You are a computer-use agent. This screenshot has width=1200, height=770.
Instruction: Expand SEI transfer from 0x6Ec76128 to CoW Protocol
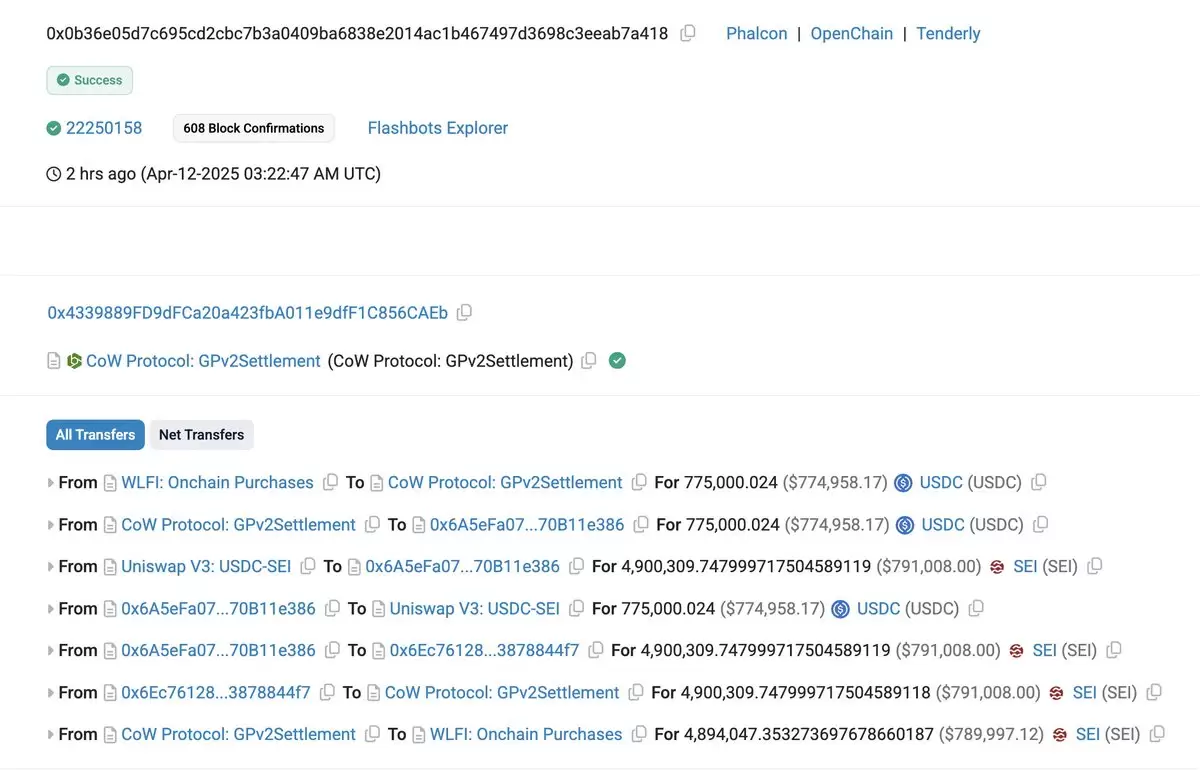51,693
